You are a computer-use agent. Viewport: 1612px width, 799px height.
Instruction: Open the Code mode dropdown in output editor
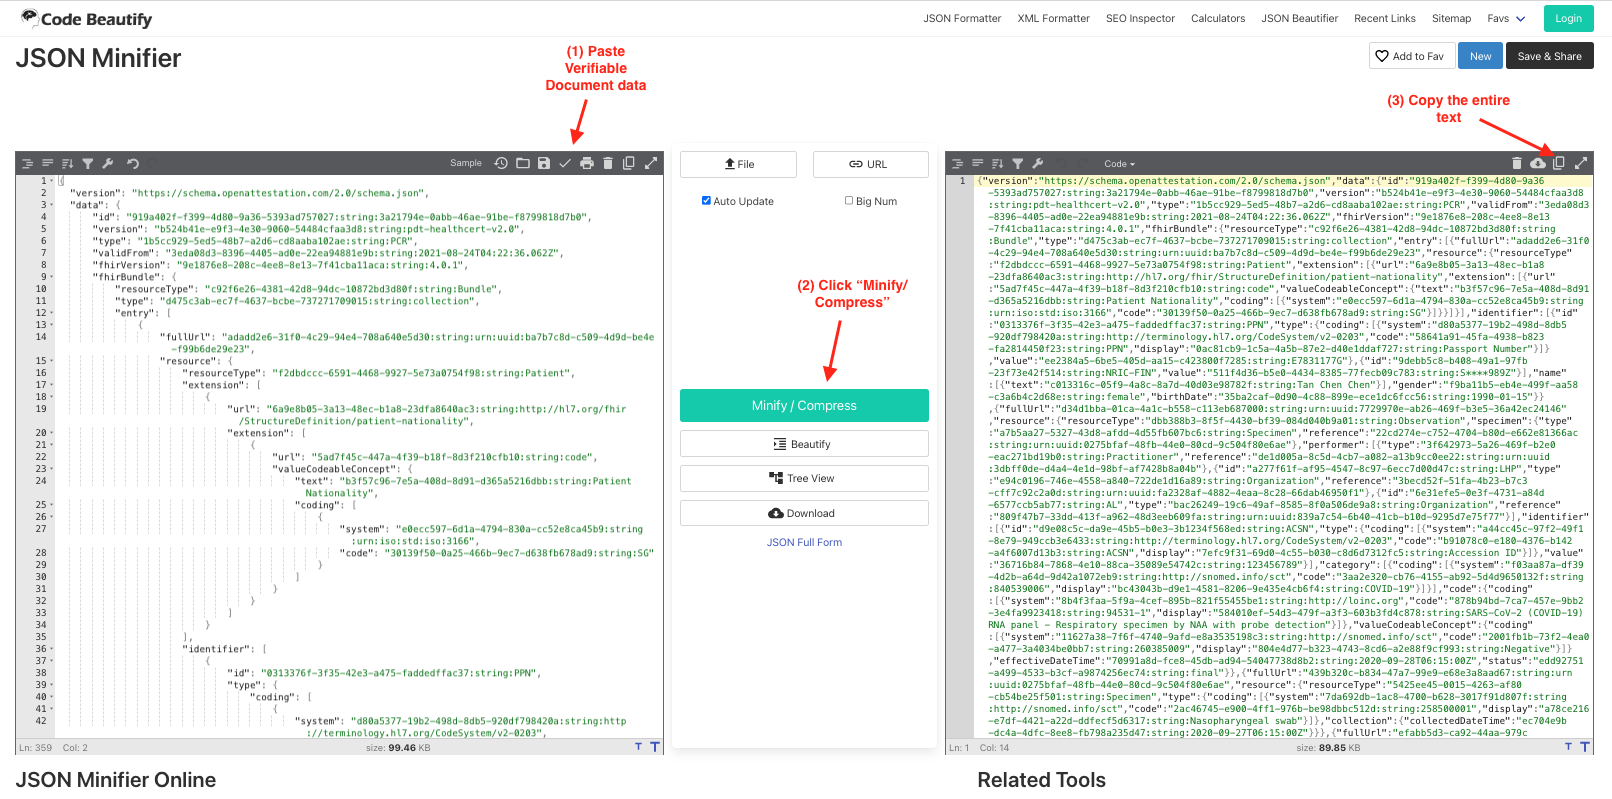[x=1119, y=164]
